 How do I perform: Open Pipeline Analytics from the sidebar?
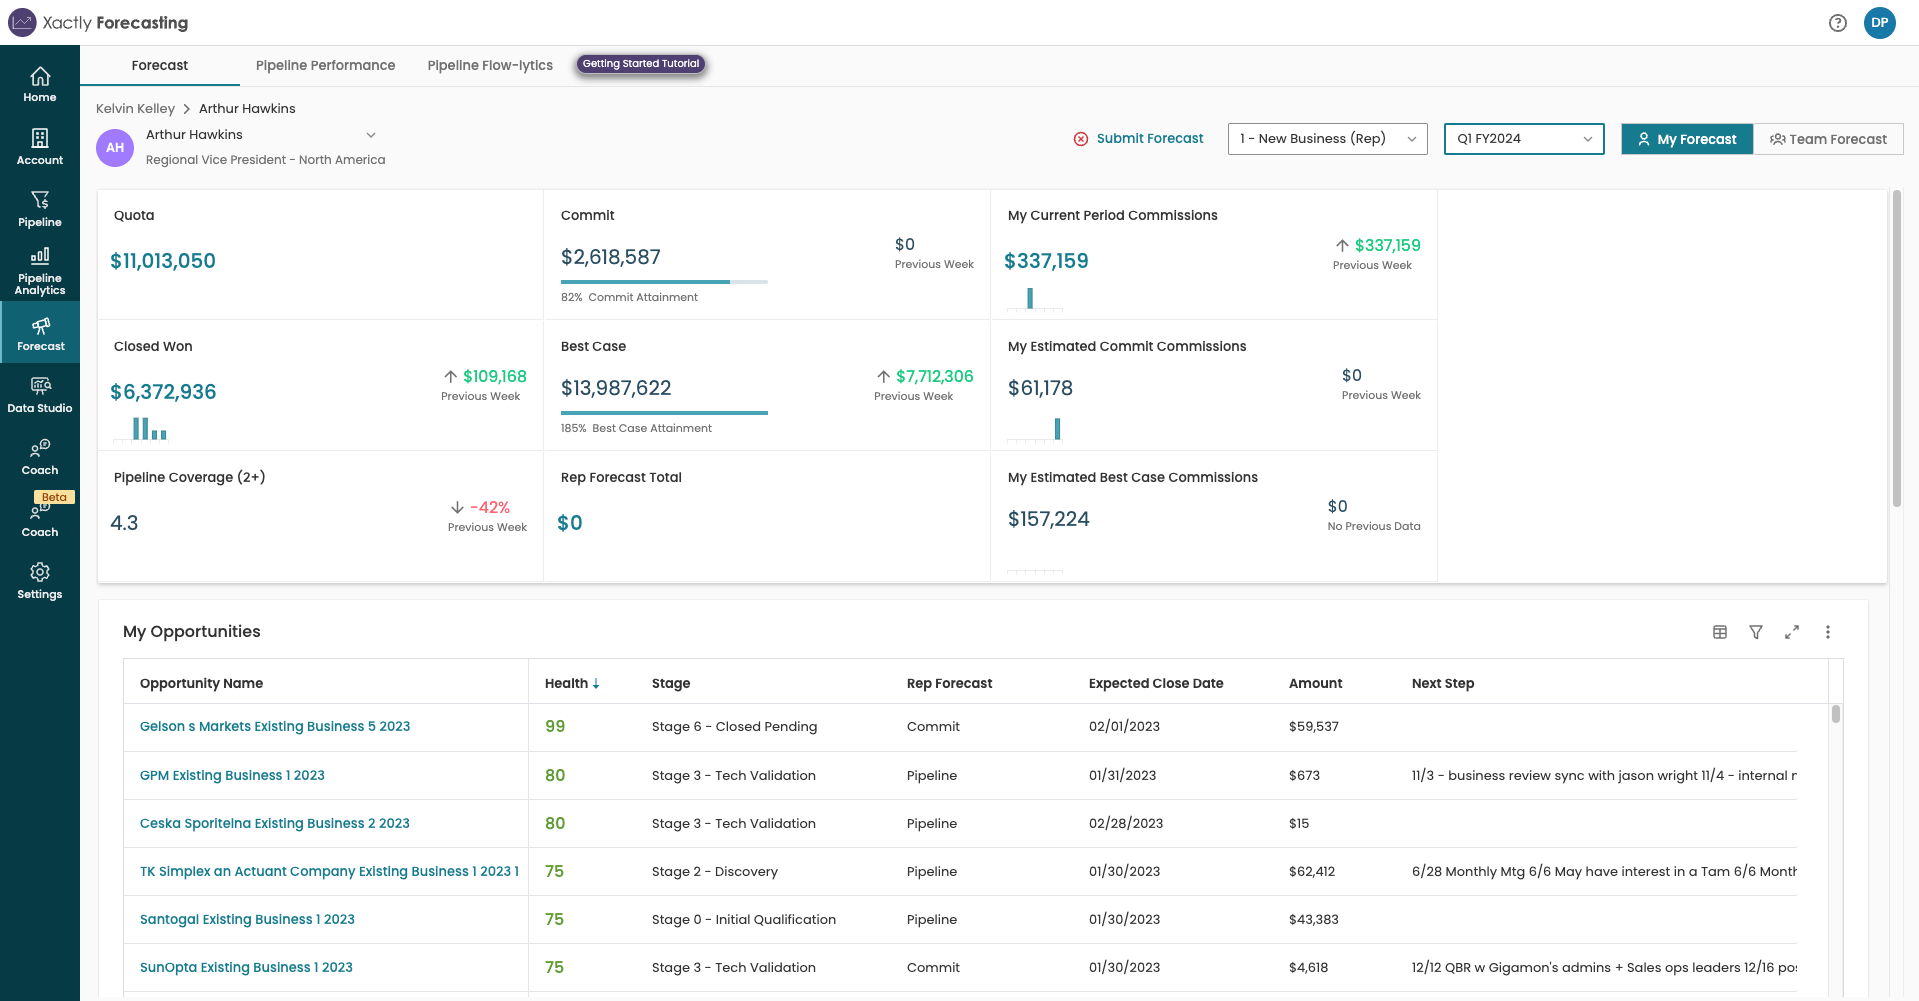tap(40, 270)
